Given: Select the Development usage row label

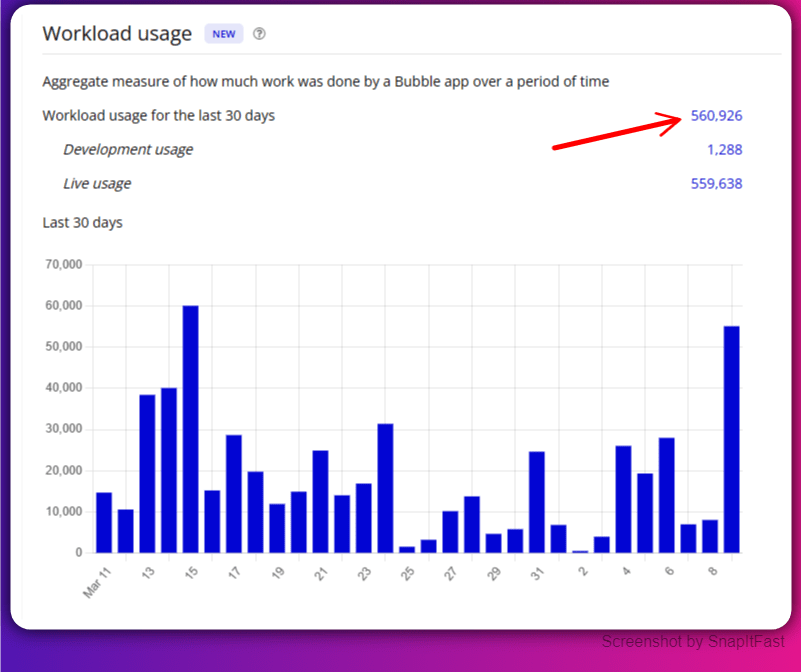Looking at the screenshot, I should (128, 149).
